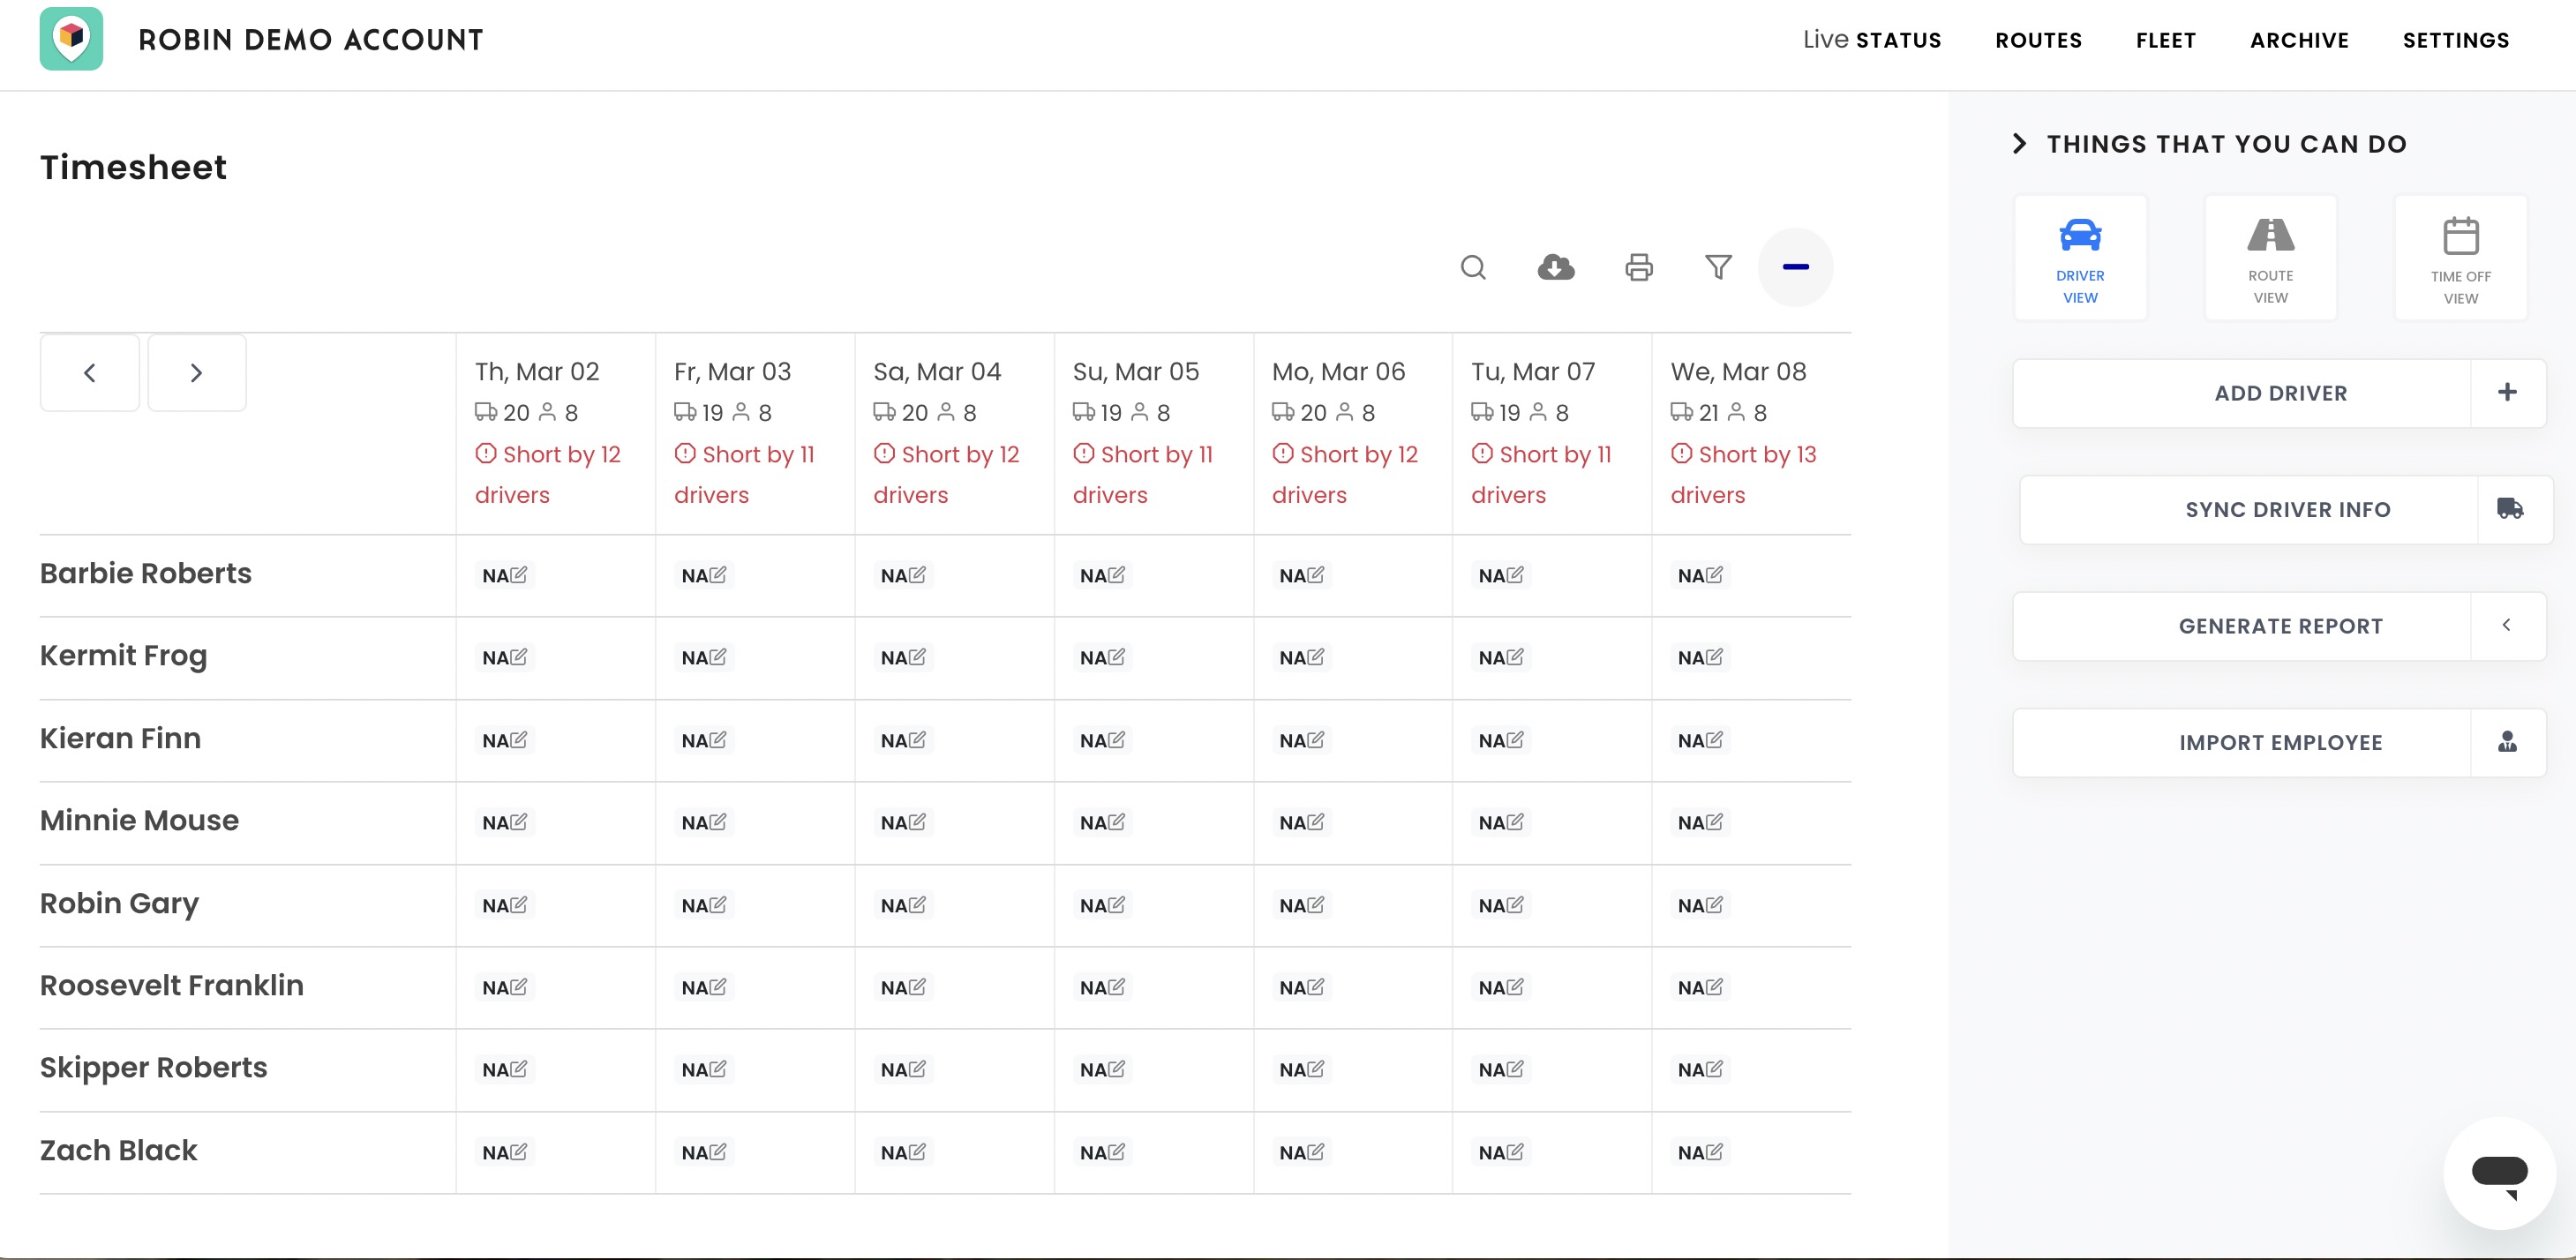Click plus icon beside Add Driver

2507,393
